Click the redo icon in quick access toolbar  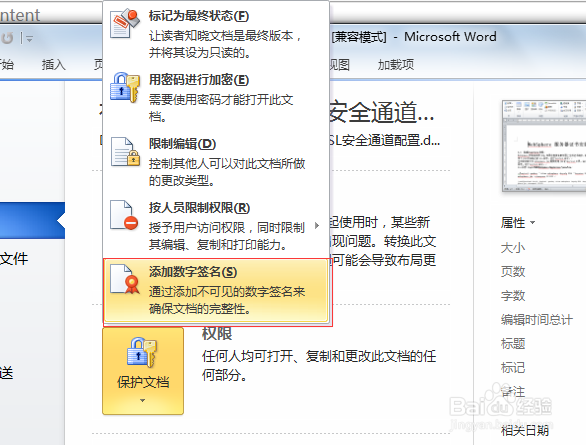[7, 38]
